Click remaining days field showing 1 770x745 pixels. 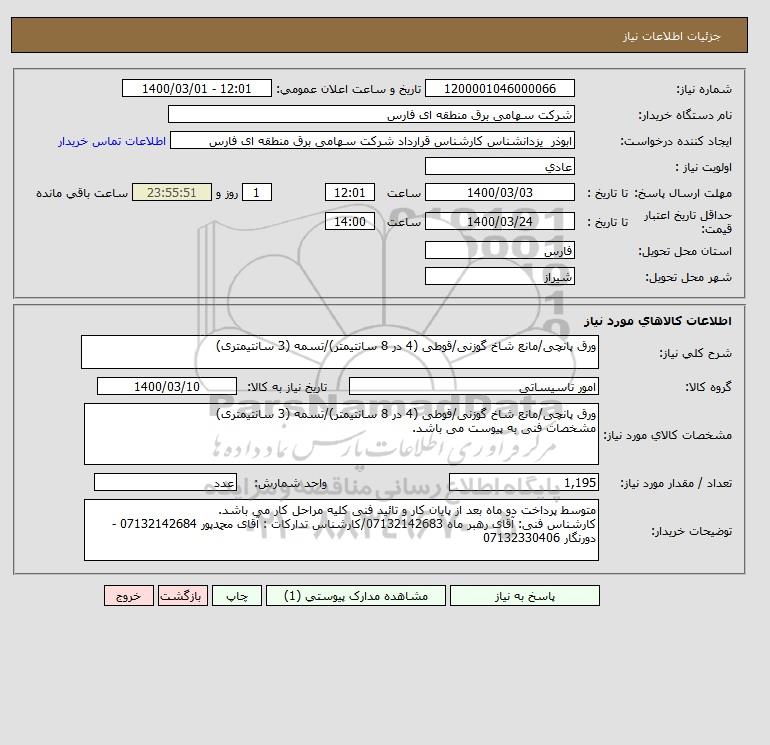click(256, 193)
